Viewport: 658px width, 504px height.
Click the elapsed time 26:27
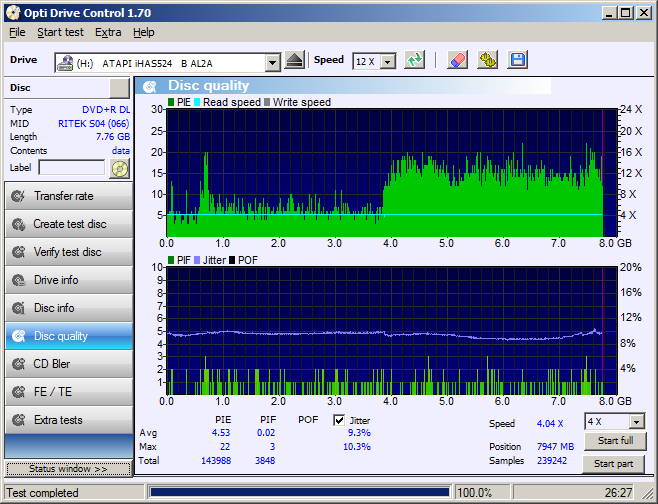coord(619,493)
